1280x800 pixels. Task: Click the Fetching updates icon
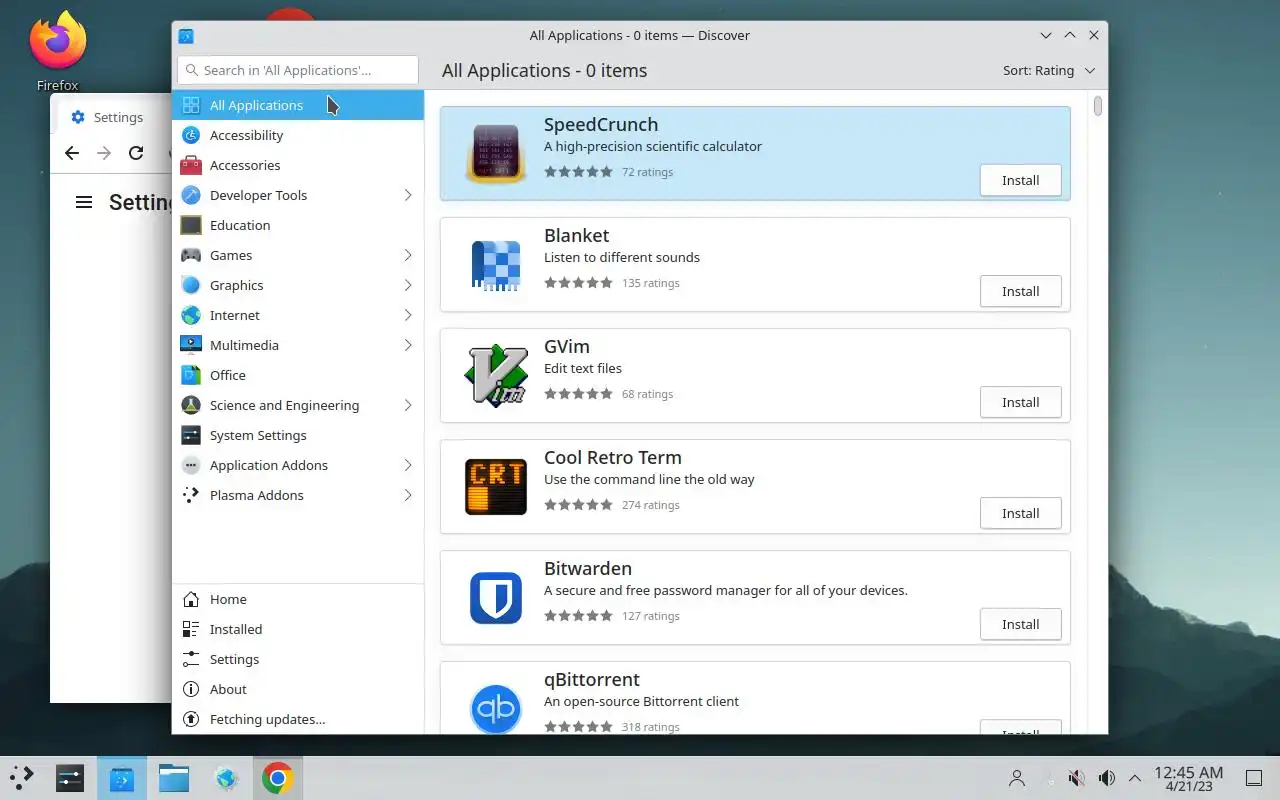[x=191, y=719]
